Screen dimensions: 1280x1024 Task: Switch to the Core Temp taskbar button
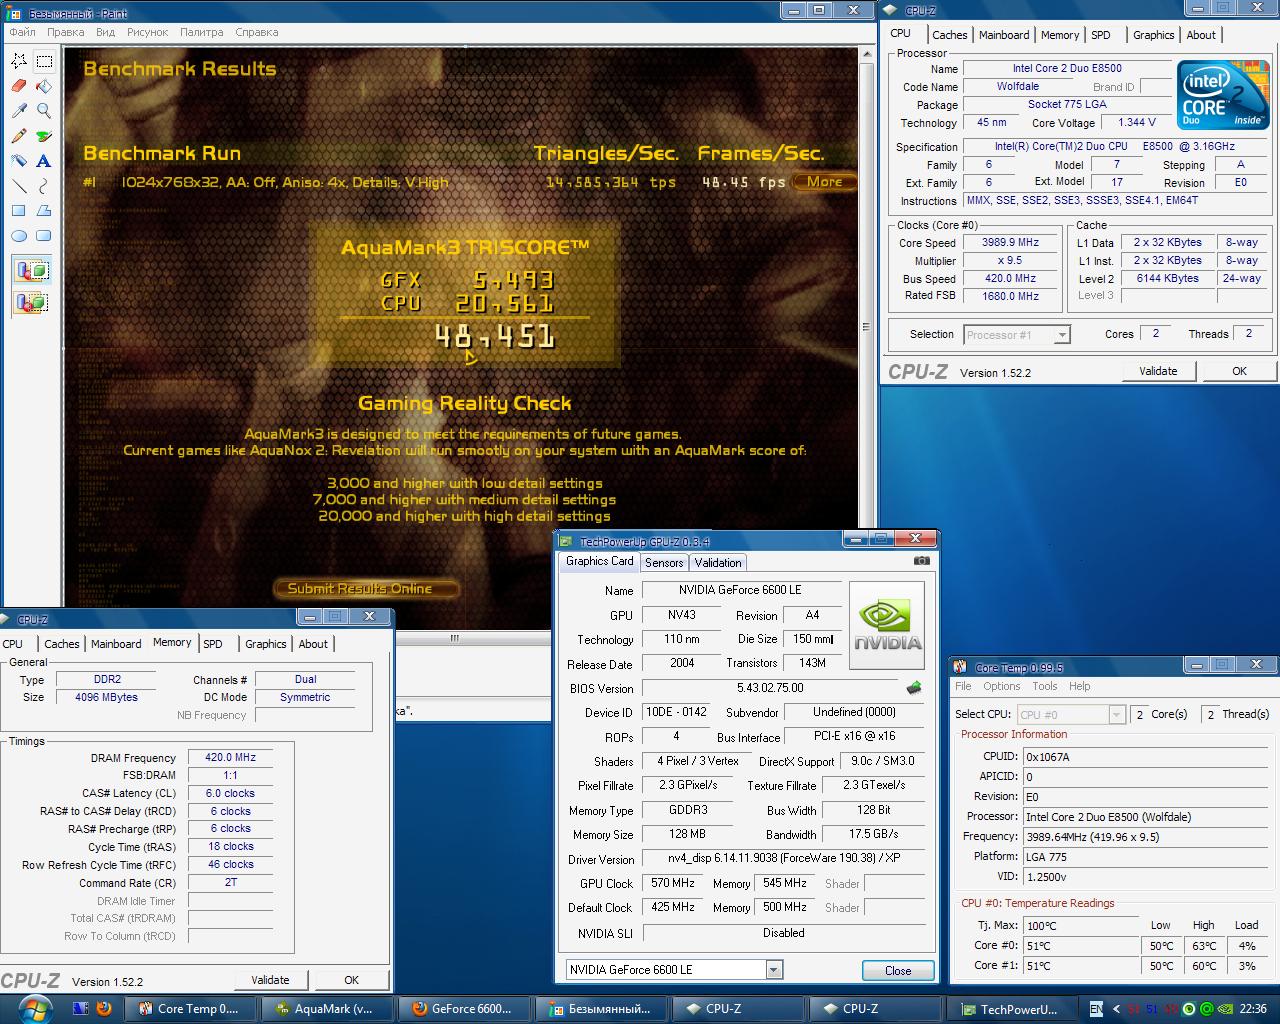190,1009
